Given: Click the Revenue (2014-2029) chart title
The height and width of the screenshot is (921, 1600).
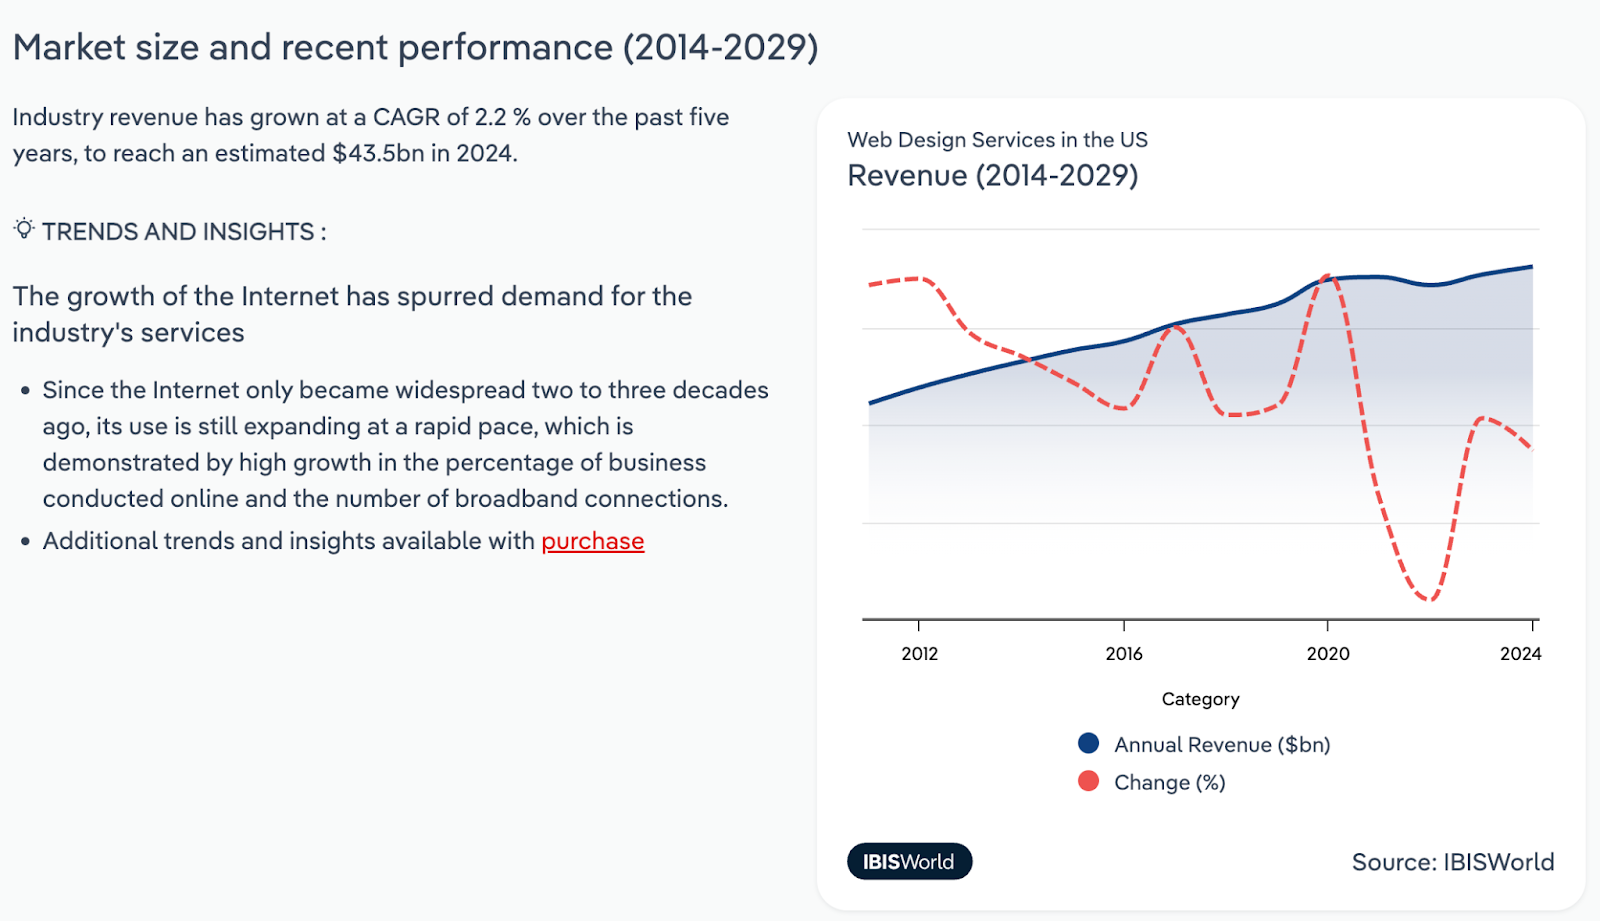Looking at the screenshot, I should [x=992, y=176].
